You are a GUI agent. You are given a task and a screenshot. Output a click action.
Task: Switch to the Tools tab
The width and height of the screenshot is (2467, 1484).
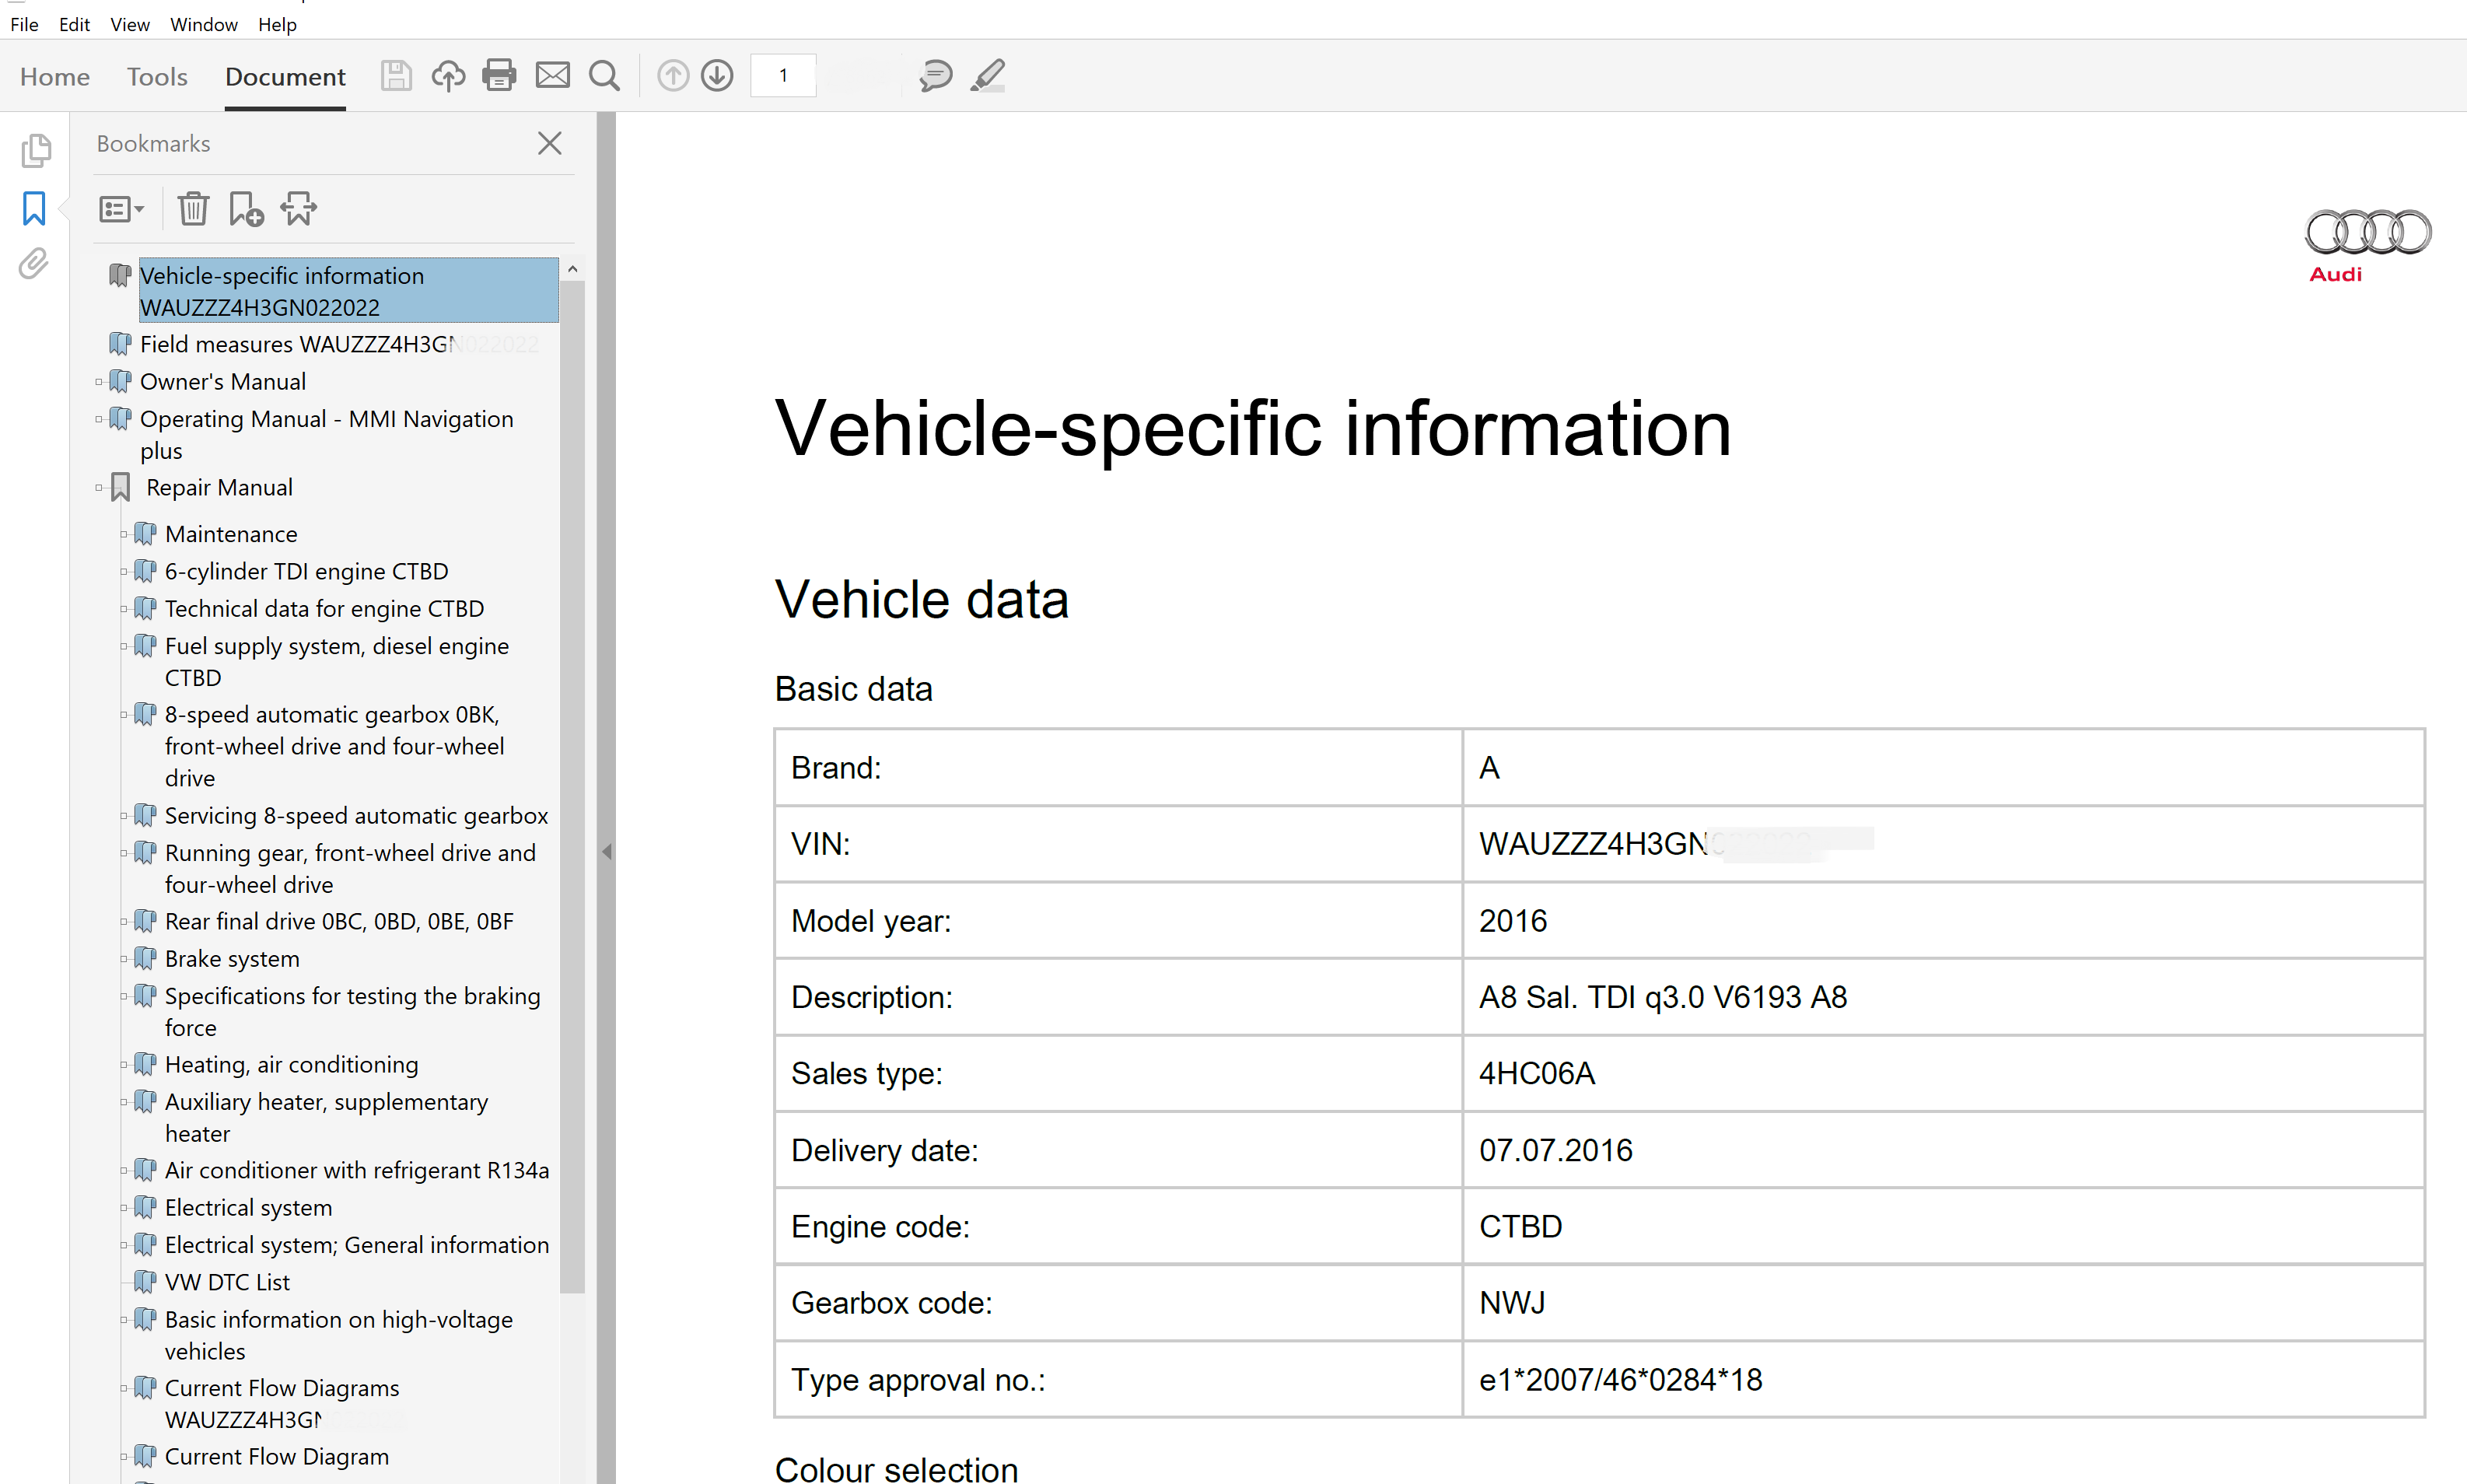[157, 76]
